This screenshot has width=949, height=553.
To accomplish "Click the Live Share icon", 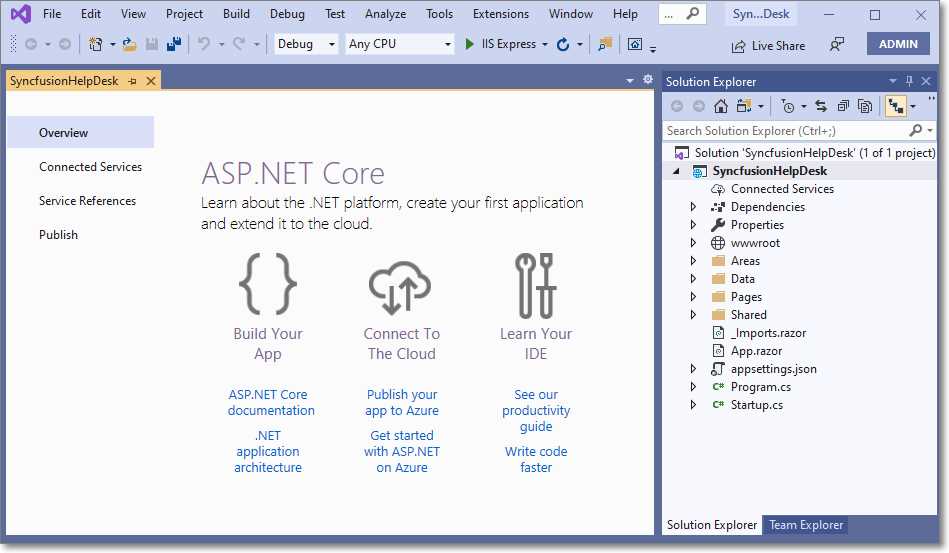I will pos(738,46).
